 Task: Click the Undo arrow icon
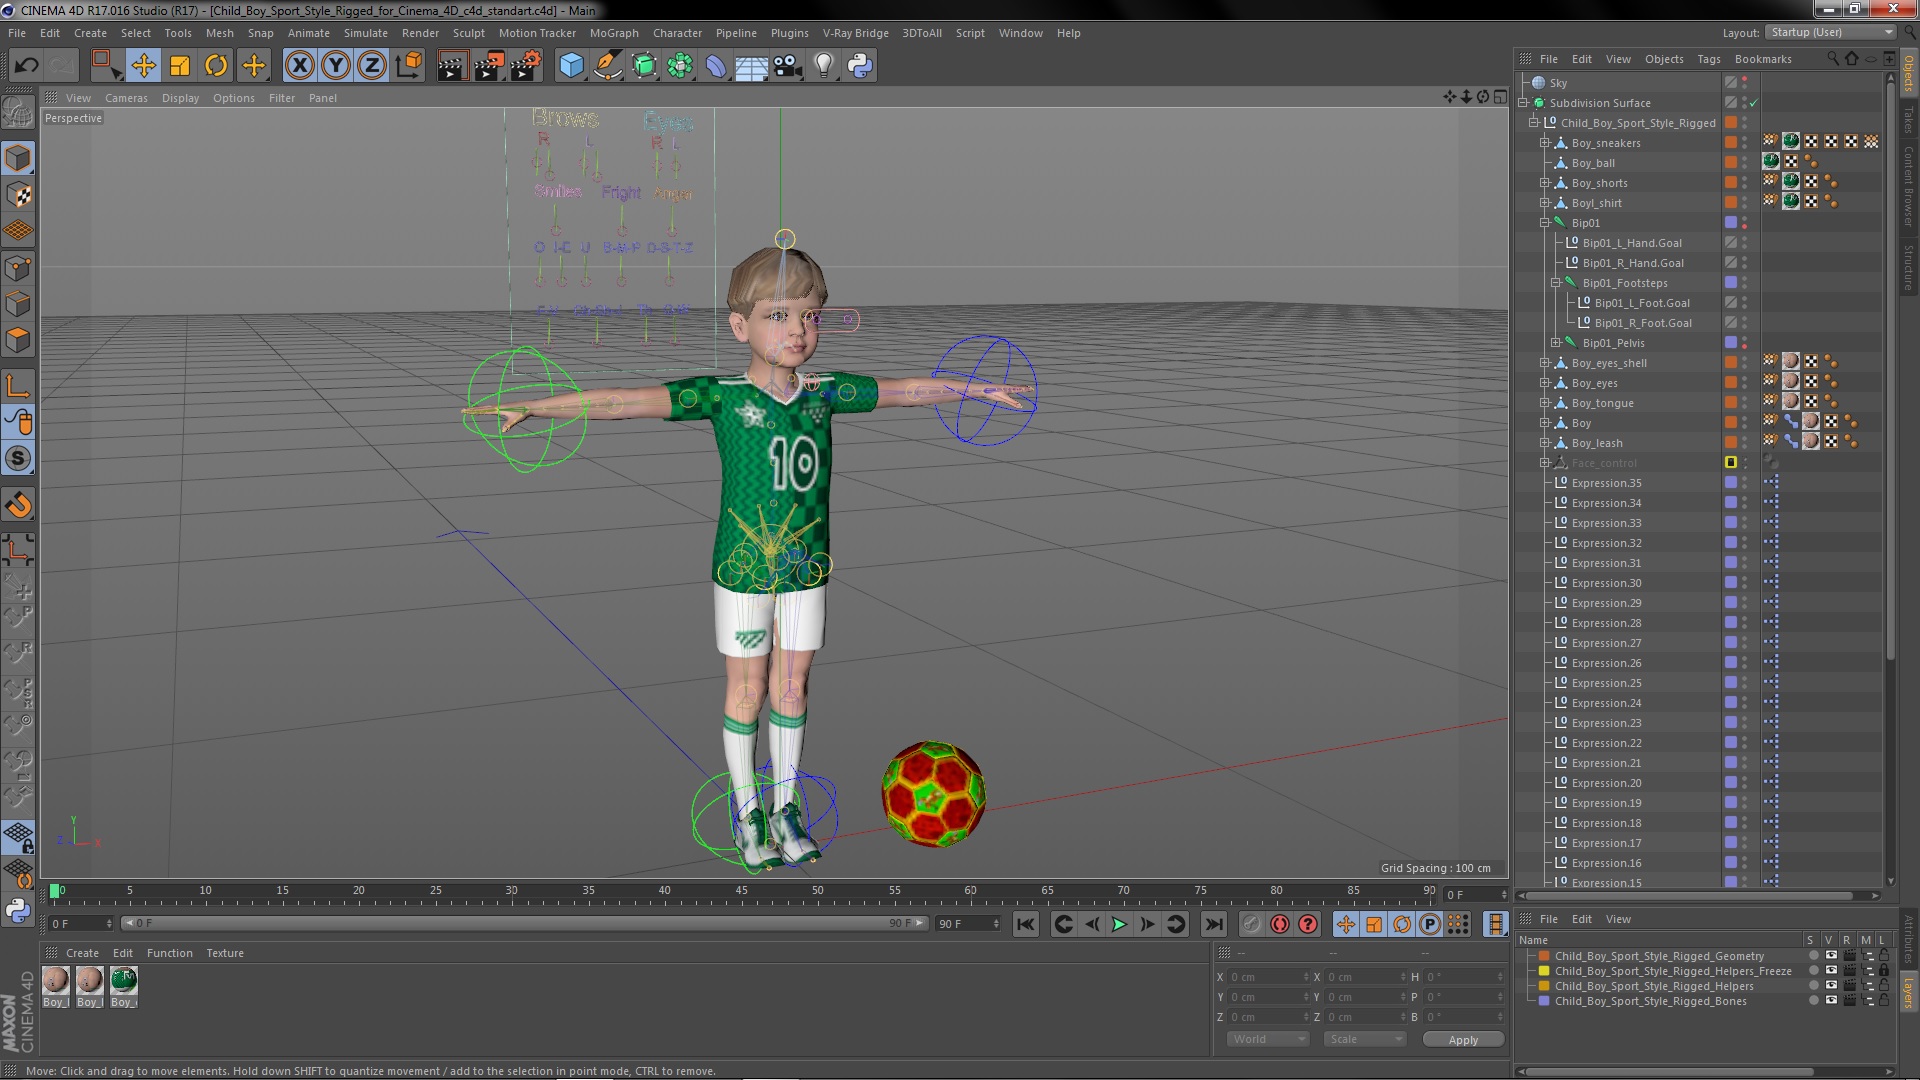(x=27, y=66)
